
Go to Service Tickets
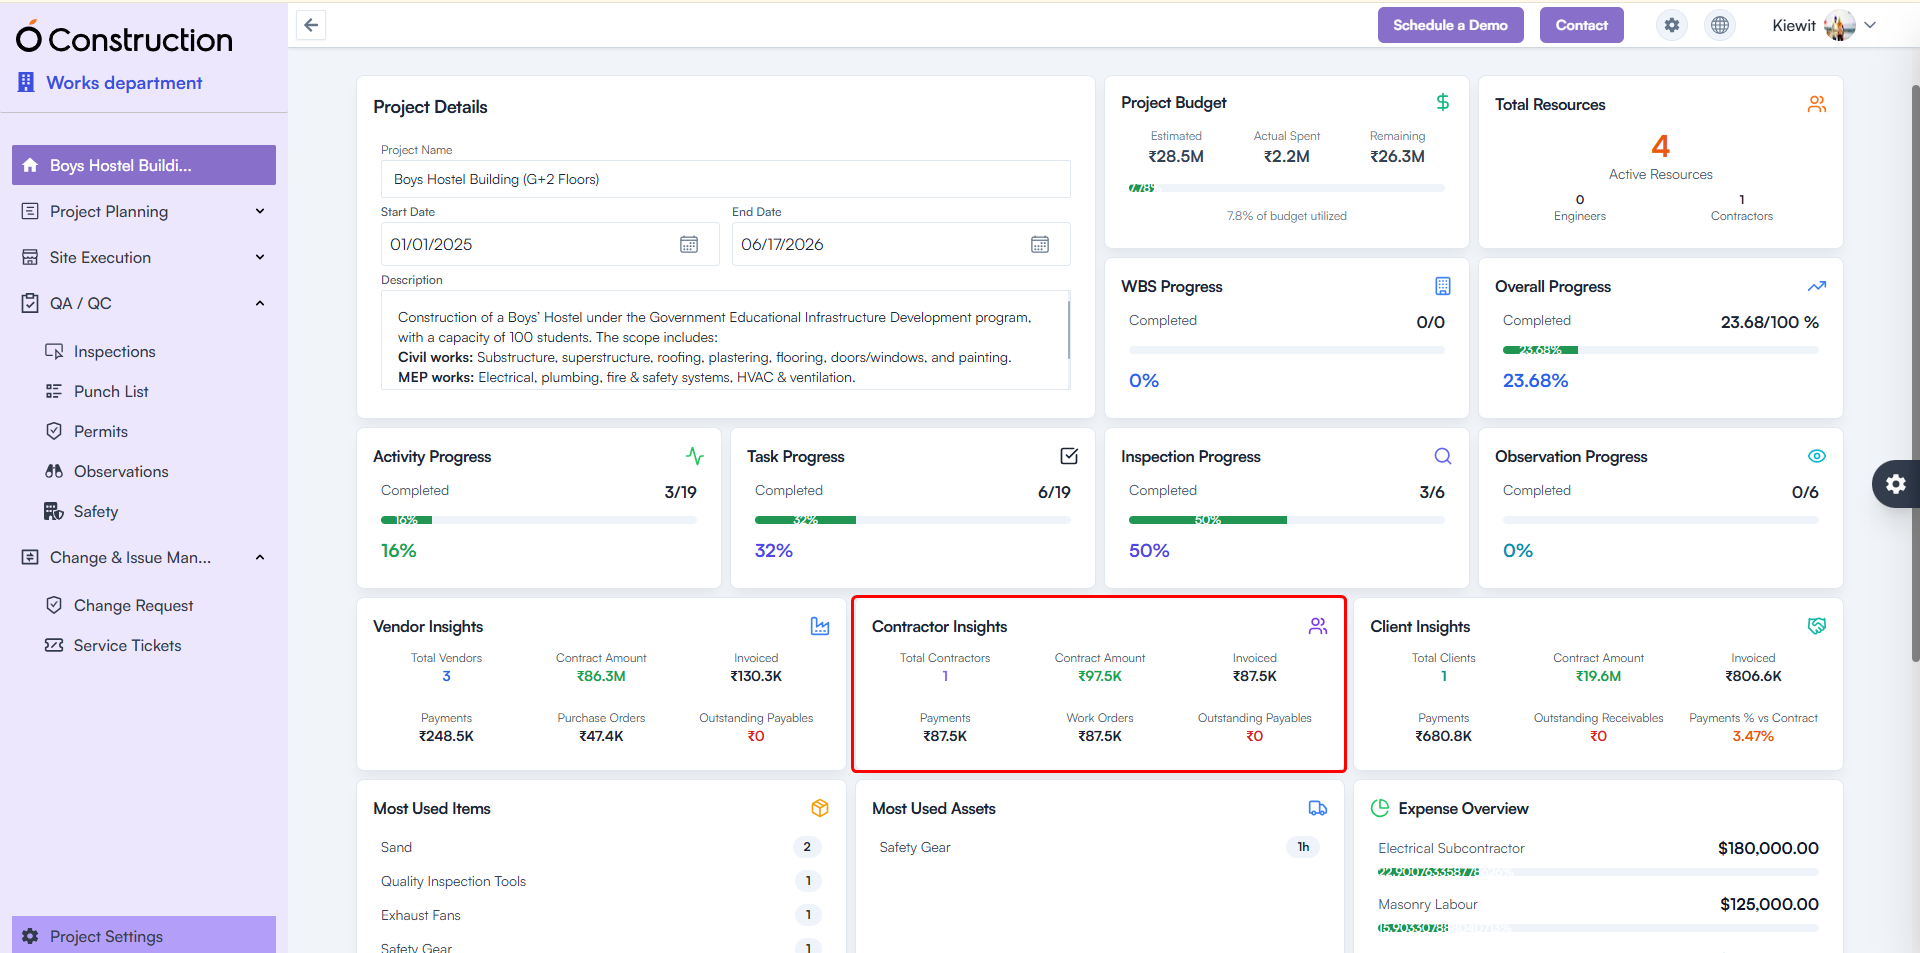126,645
